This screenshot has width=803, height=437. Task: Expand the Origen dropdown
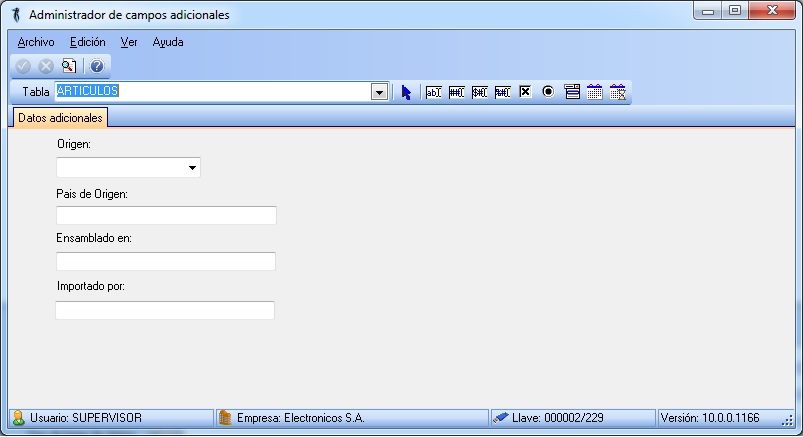[192, 168]
